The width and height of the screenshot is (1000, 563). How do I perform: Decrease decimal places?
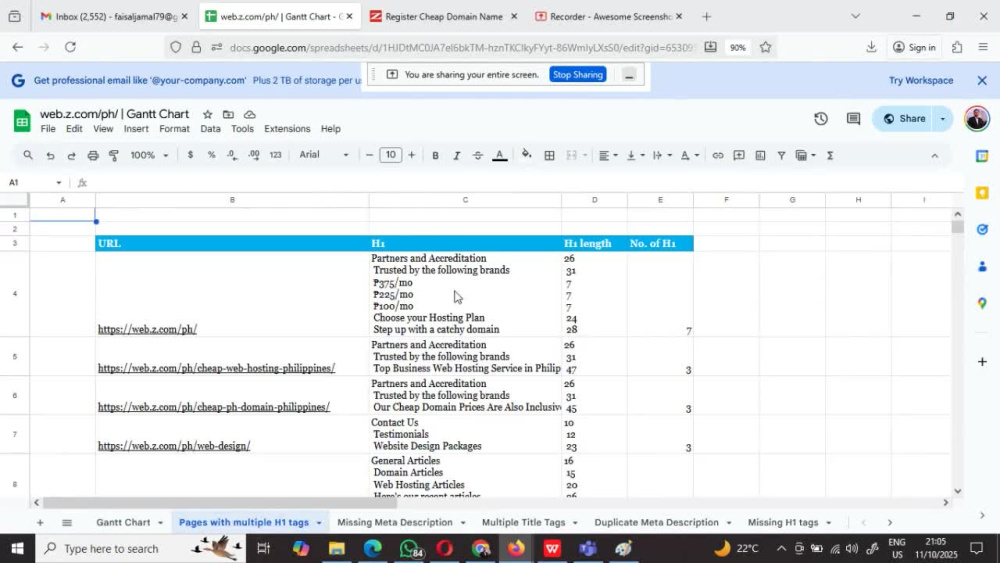232,155
